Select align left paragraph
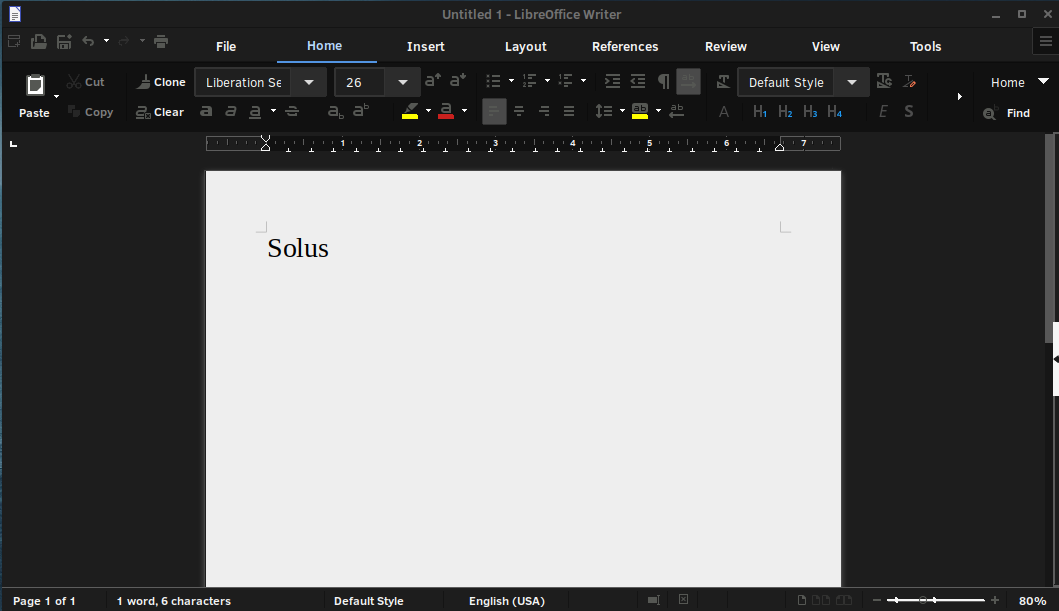This screenshot has height=611, width=1059. (494, 111)
